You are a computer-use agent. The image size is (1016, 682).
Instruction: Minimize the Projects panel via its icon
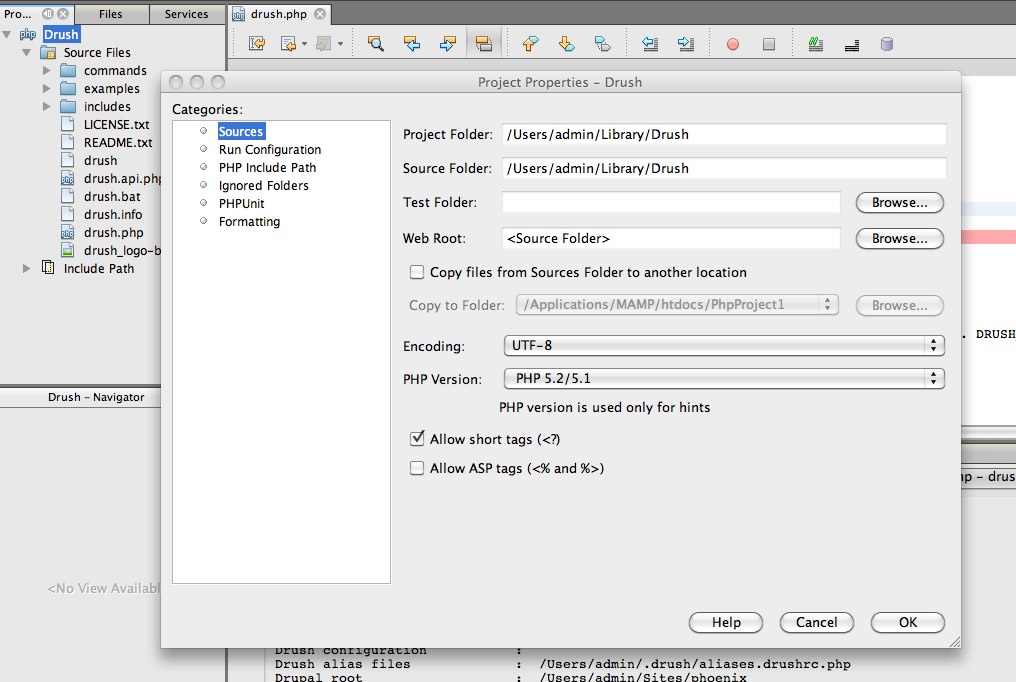pyautogui.click(x=48, y=13)
